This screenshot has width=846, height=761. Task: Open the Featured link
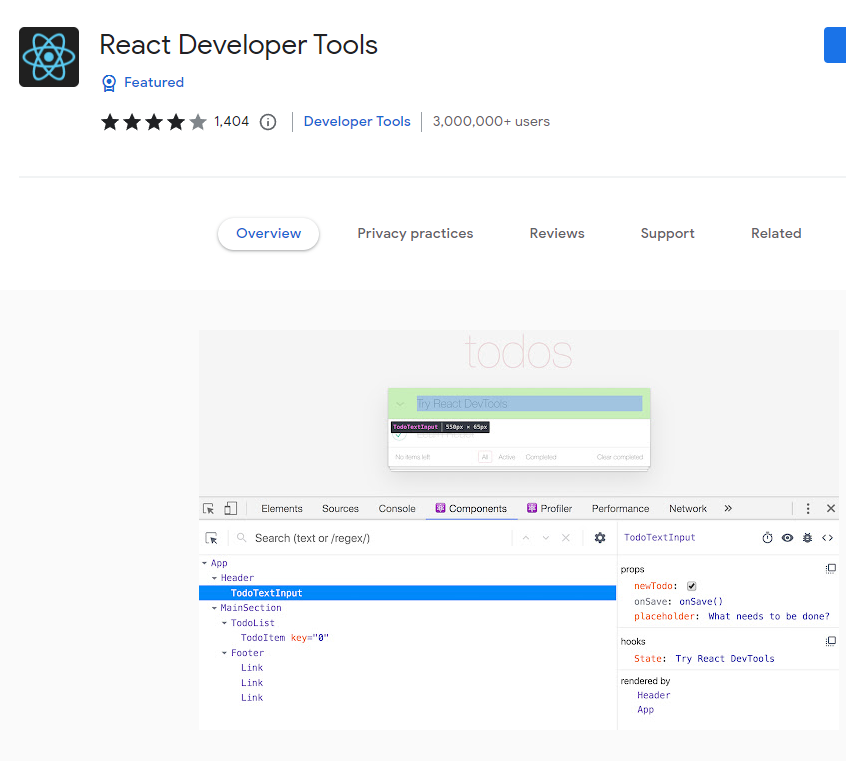[154, 82]
